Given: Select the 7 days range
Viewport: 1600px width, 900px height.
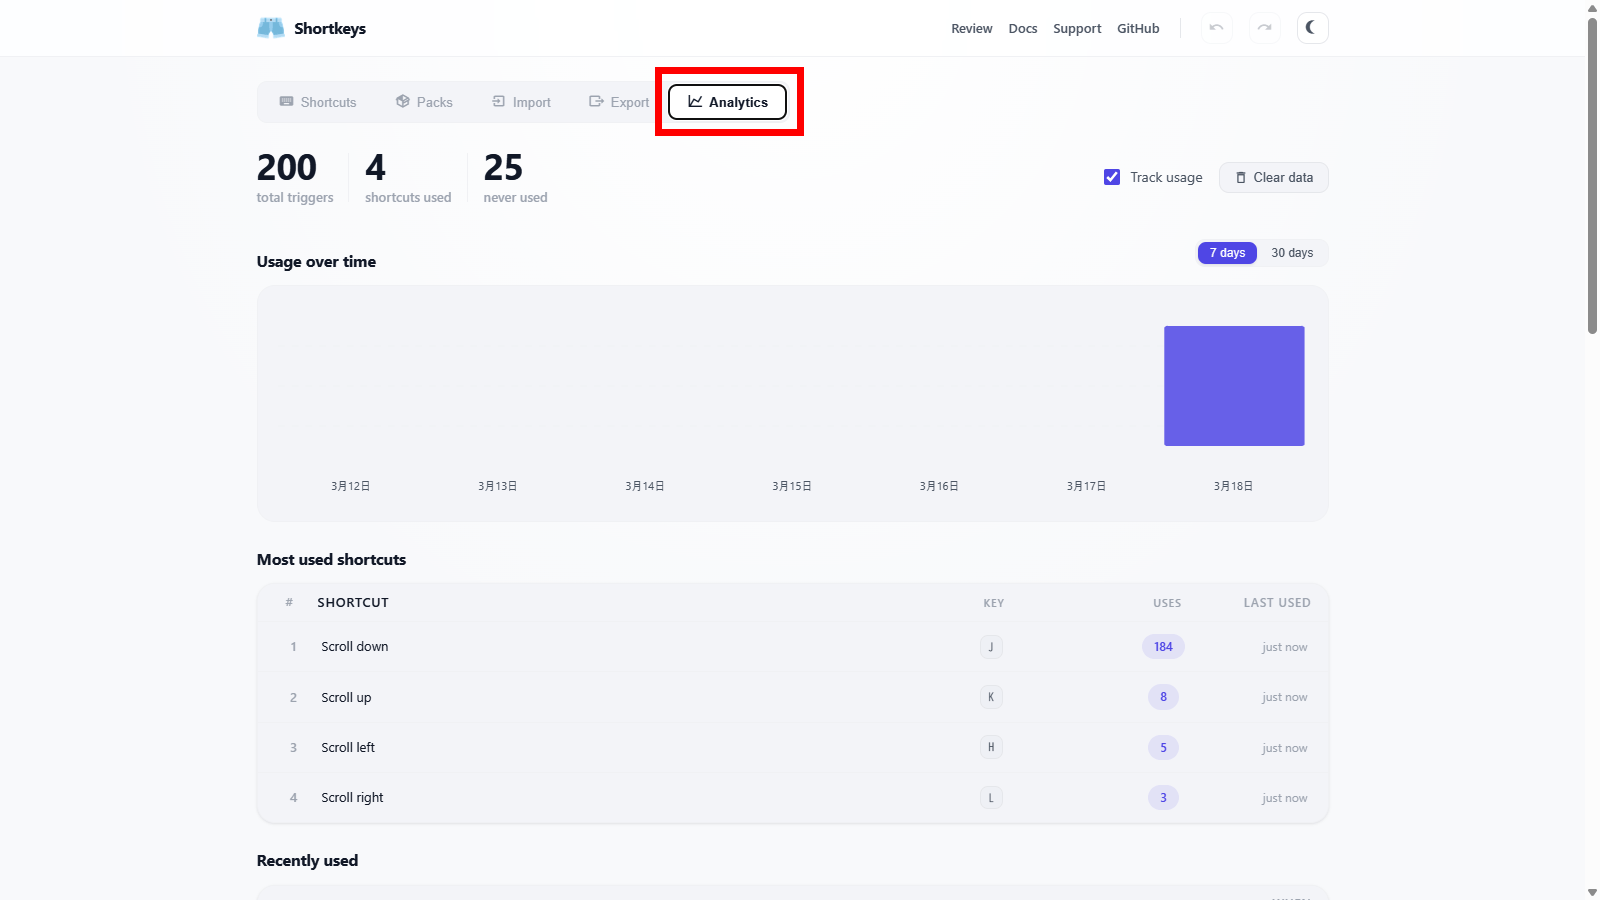Looking at the screenshot, I should click(x=1227, y=253).
